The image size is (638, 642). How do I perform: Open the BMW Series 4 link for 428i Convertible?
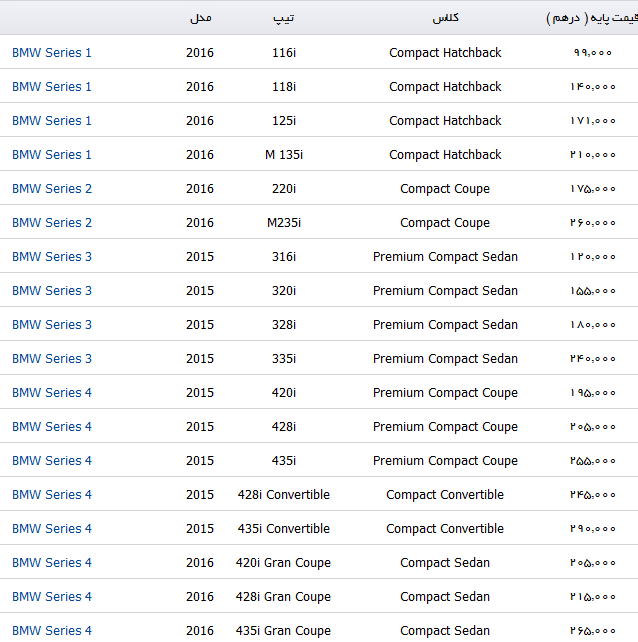pyautogui.click(x=52, y=495)
